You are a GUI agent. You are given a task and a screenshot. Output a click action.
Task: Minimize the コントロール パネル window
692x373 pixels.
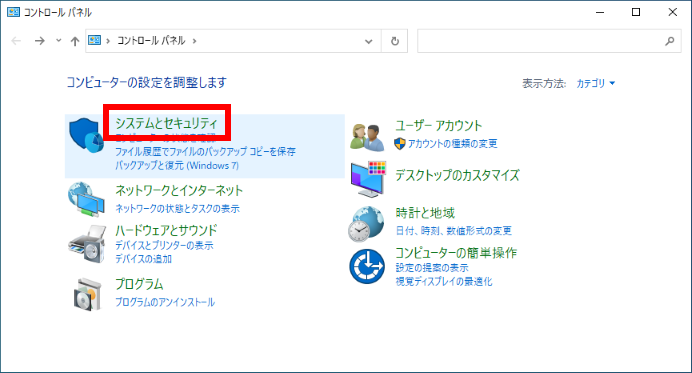pyautogui.click(x=600, y=12)
